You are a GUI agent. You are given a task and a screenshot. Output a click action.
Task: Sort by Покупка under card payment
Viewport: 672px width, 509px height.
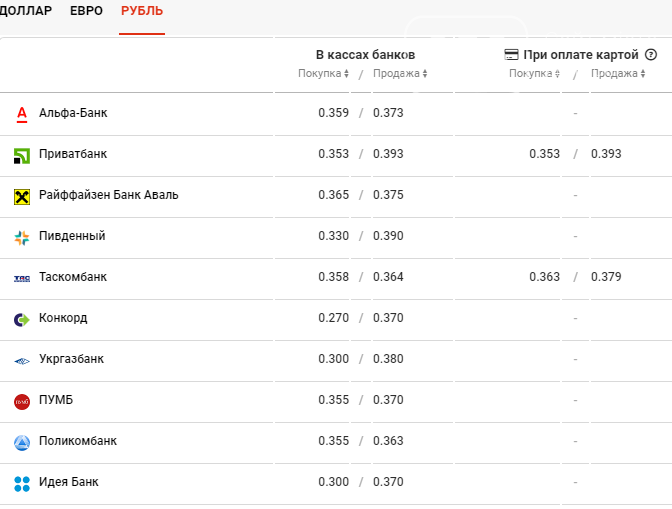[x=534, y=73]
